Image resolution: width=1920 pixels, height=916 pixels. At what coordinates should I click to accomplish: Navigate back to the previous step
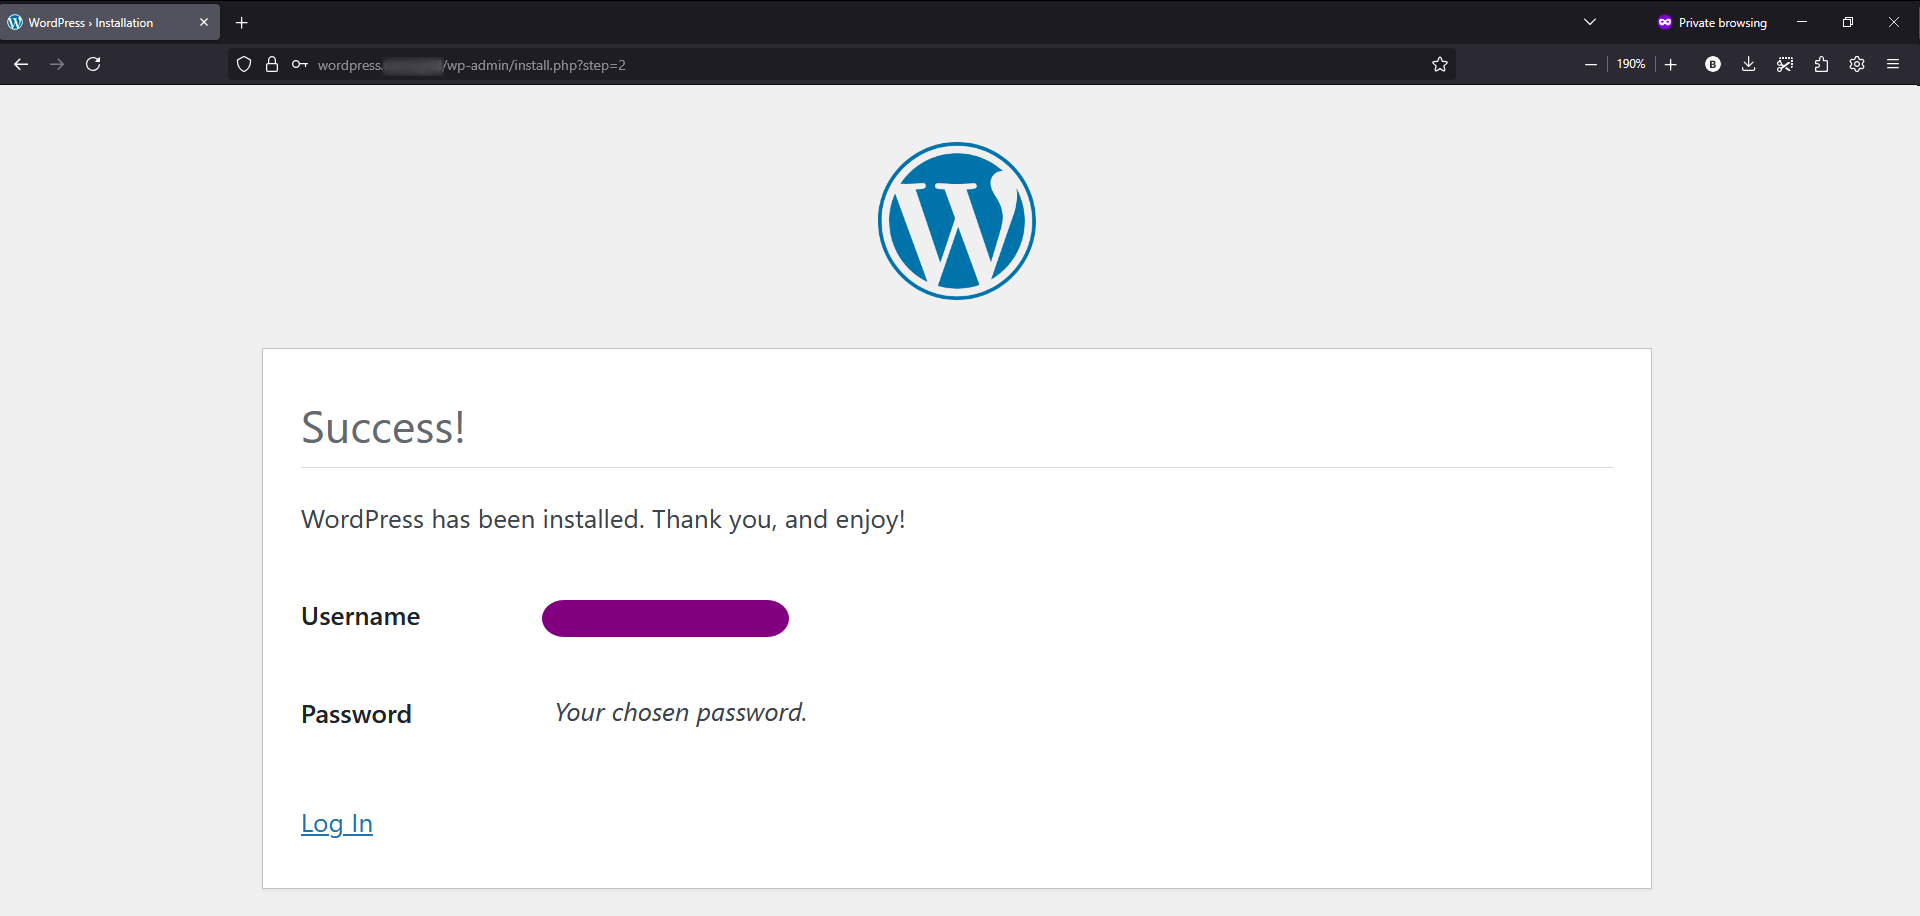tap(20, 64)
